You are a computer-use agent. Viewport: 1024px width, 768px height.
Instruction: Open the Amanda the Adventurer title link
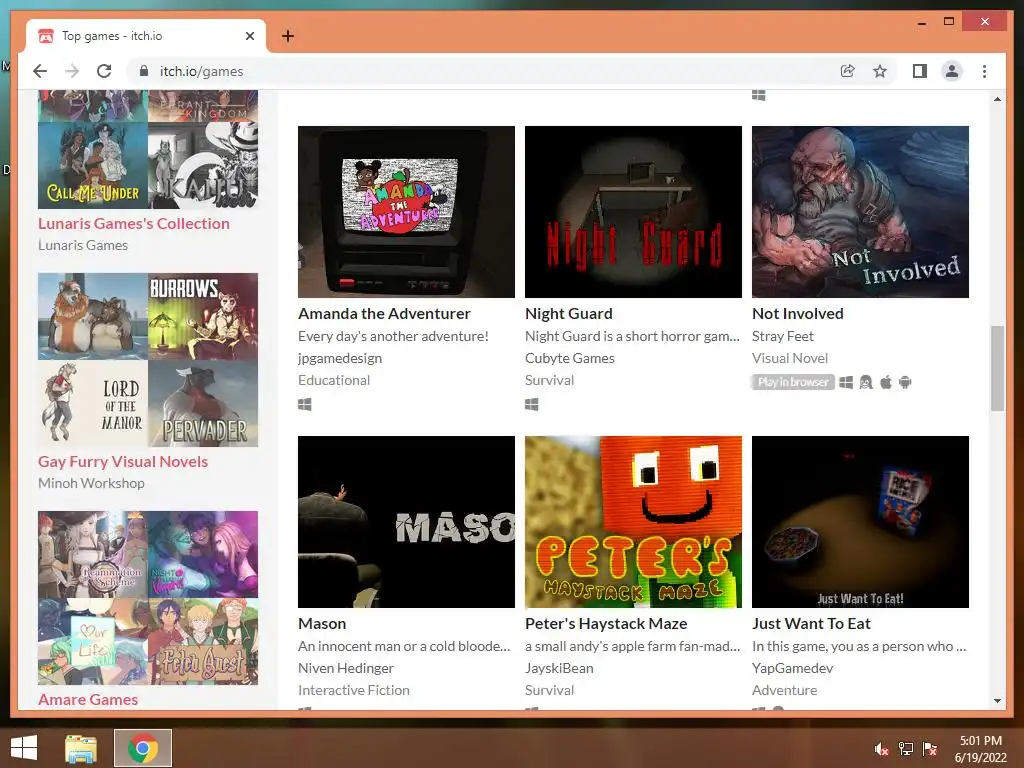[384, 313]
